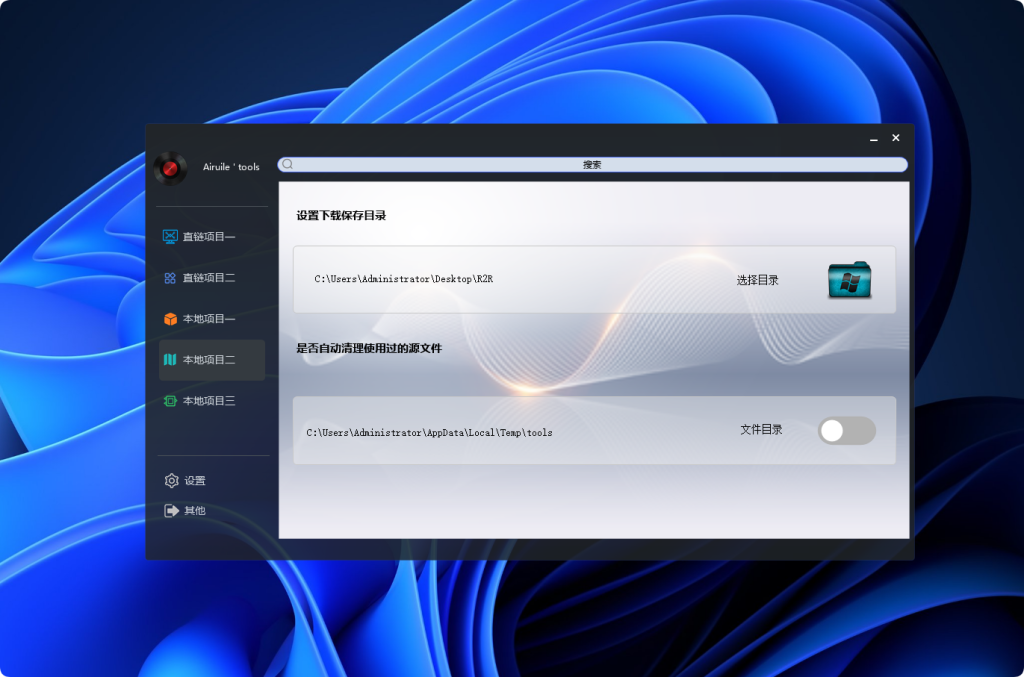The width and height of the screenshot is (1024, 677).
Task: Click the magnifier icon in search bar
Action: coord(287,165)
